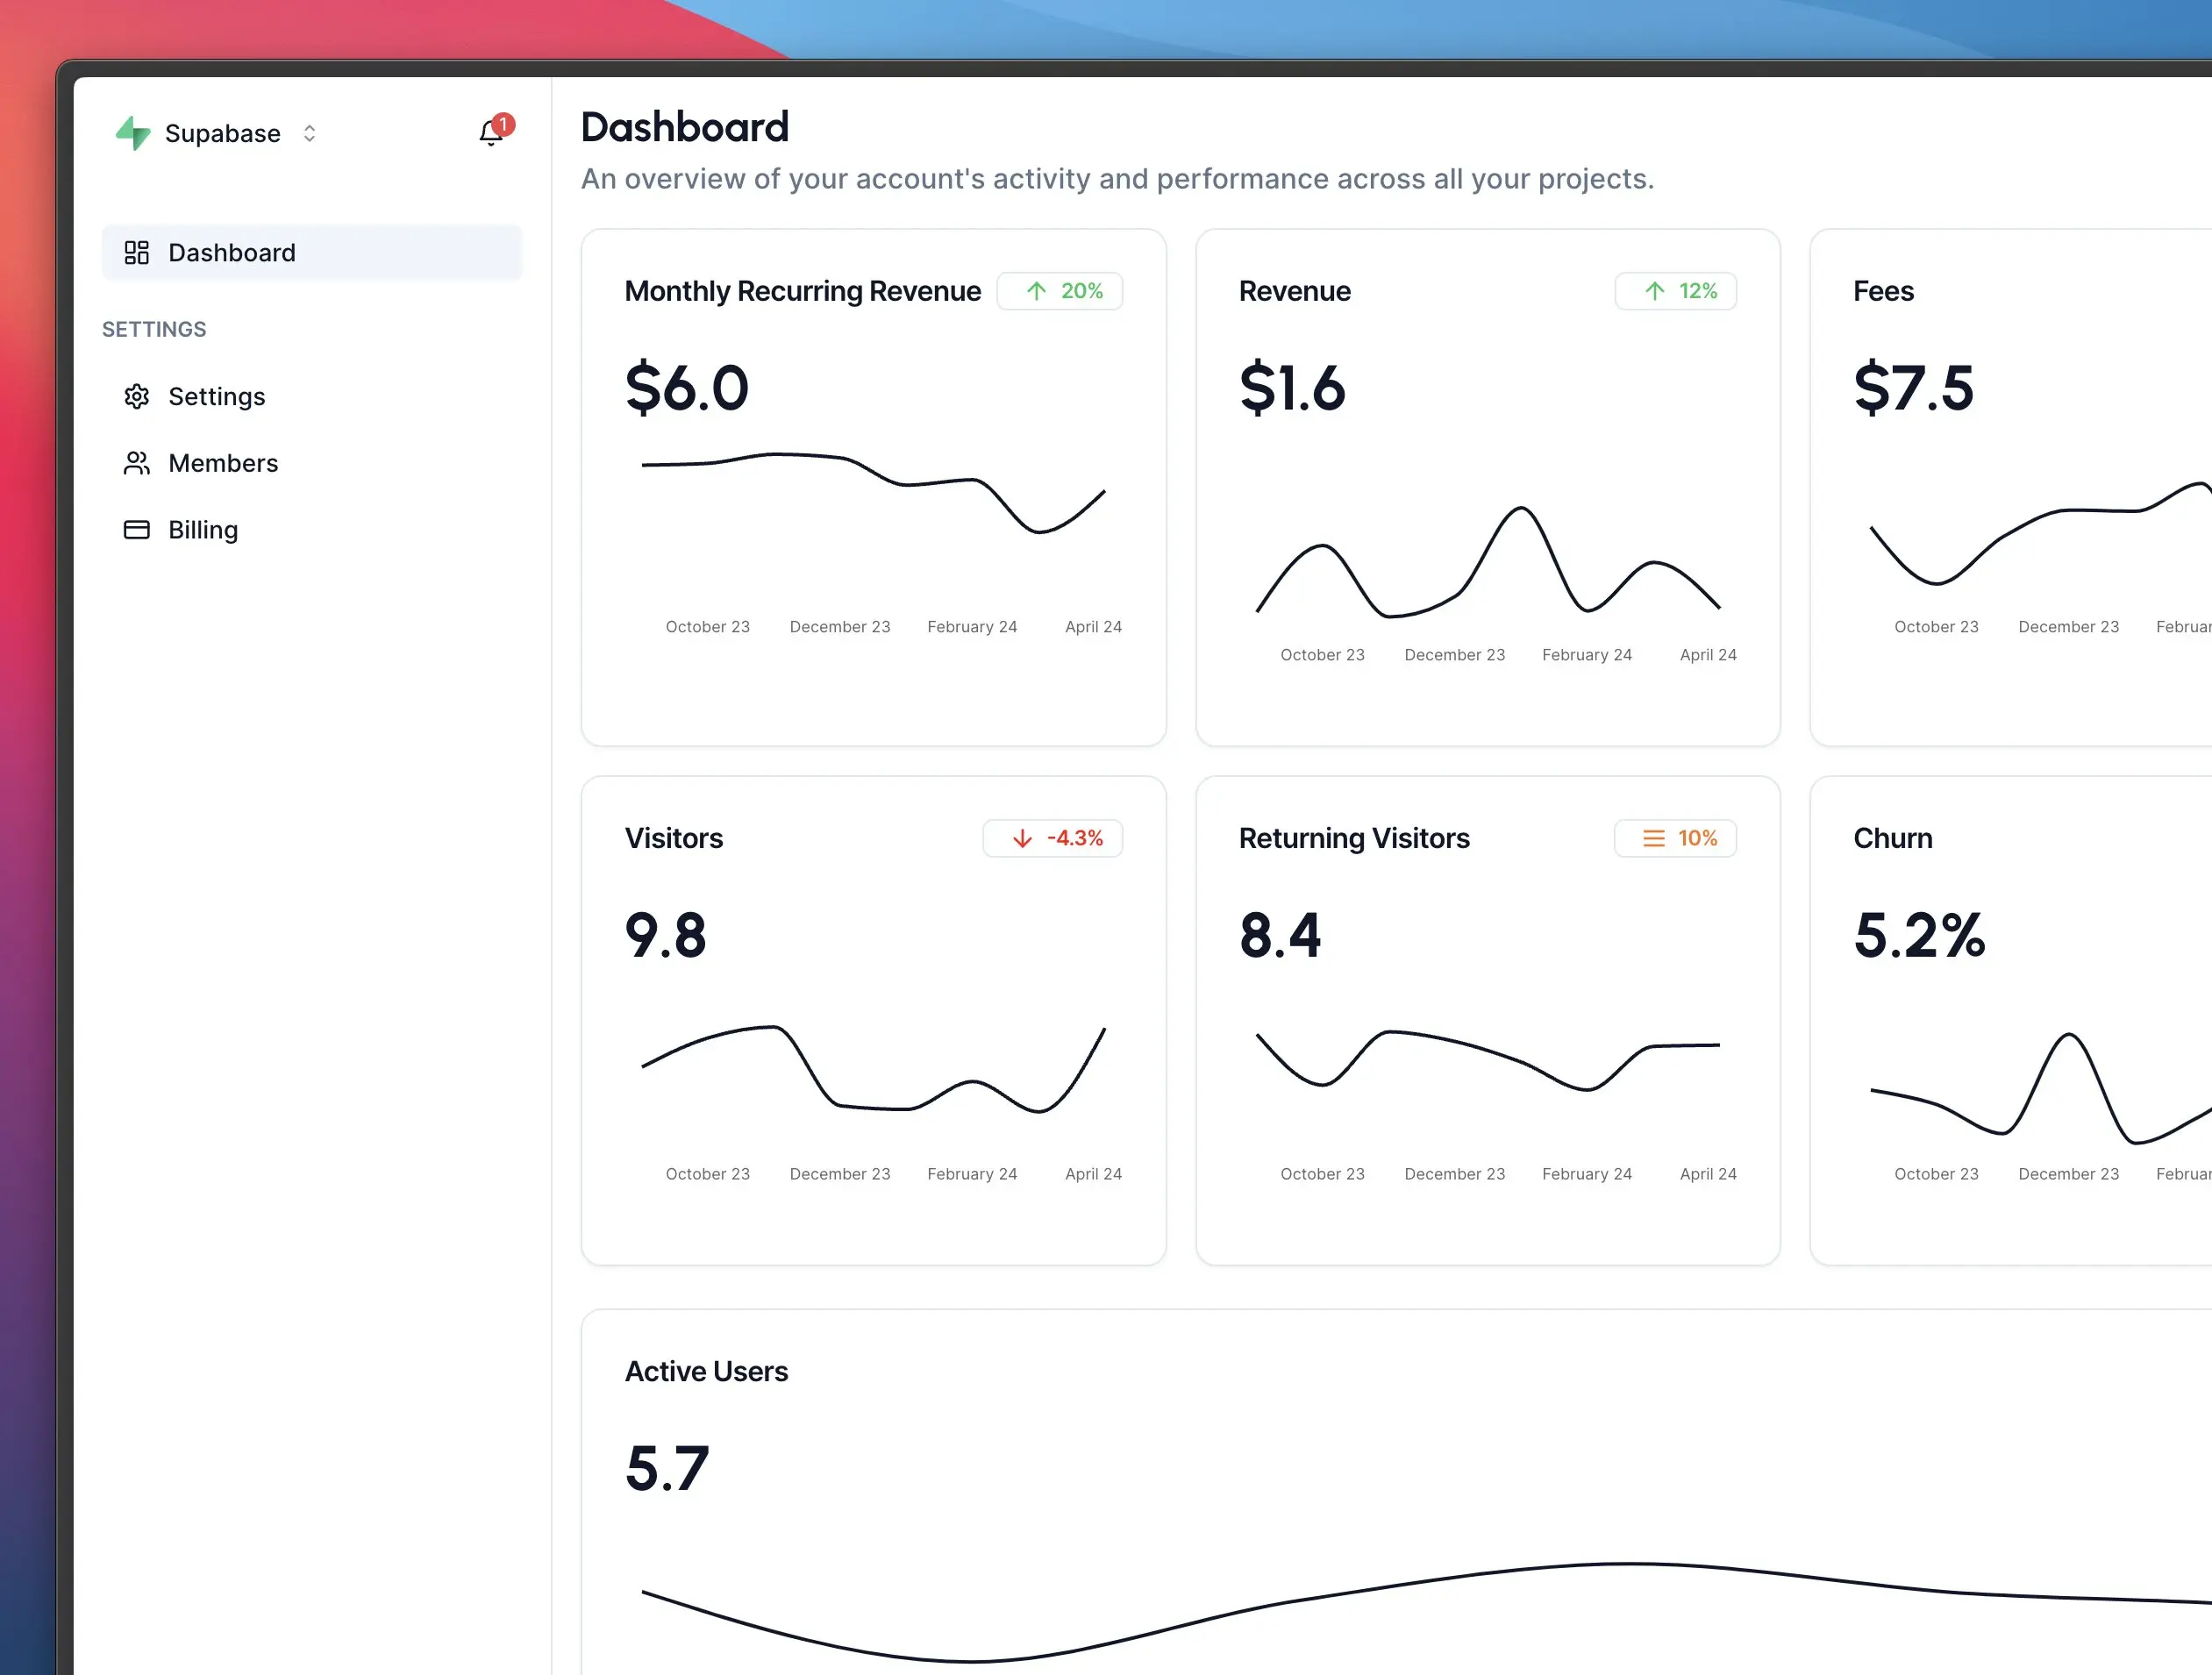Click the Members people icon
This screenshot has width=2212, height=1675.
(137, 463)
